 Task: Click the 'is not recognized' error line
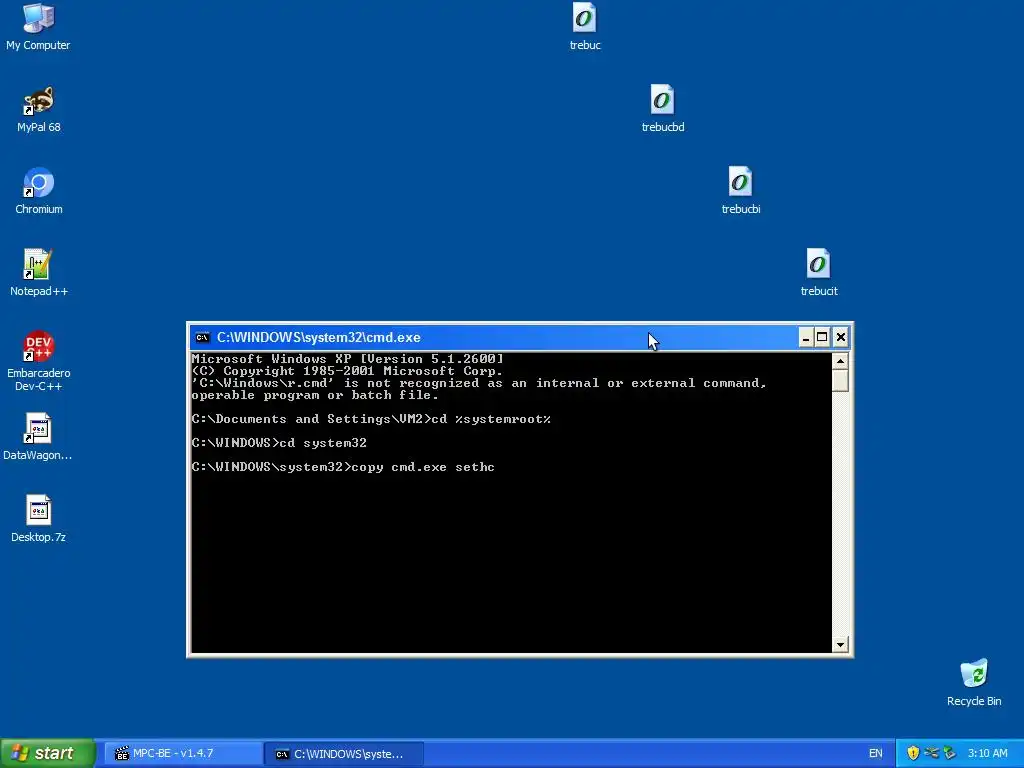[479, 383]
